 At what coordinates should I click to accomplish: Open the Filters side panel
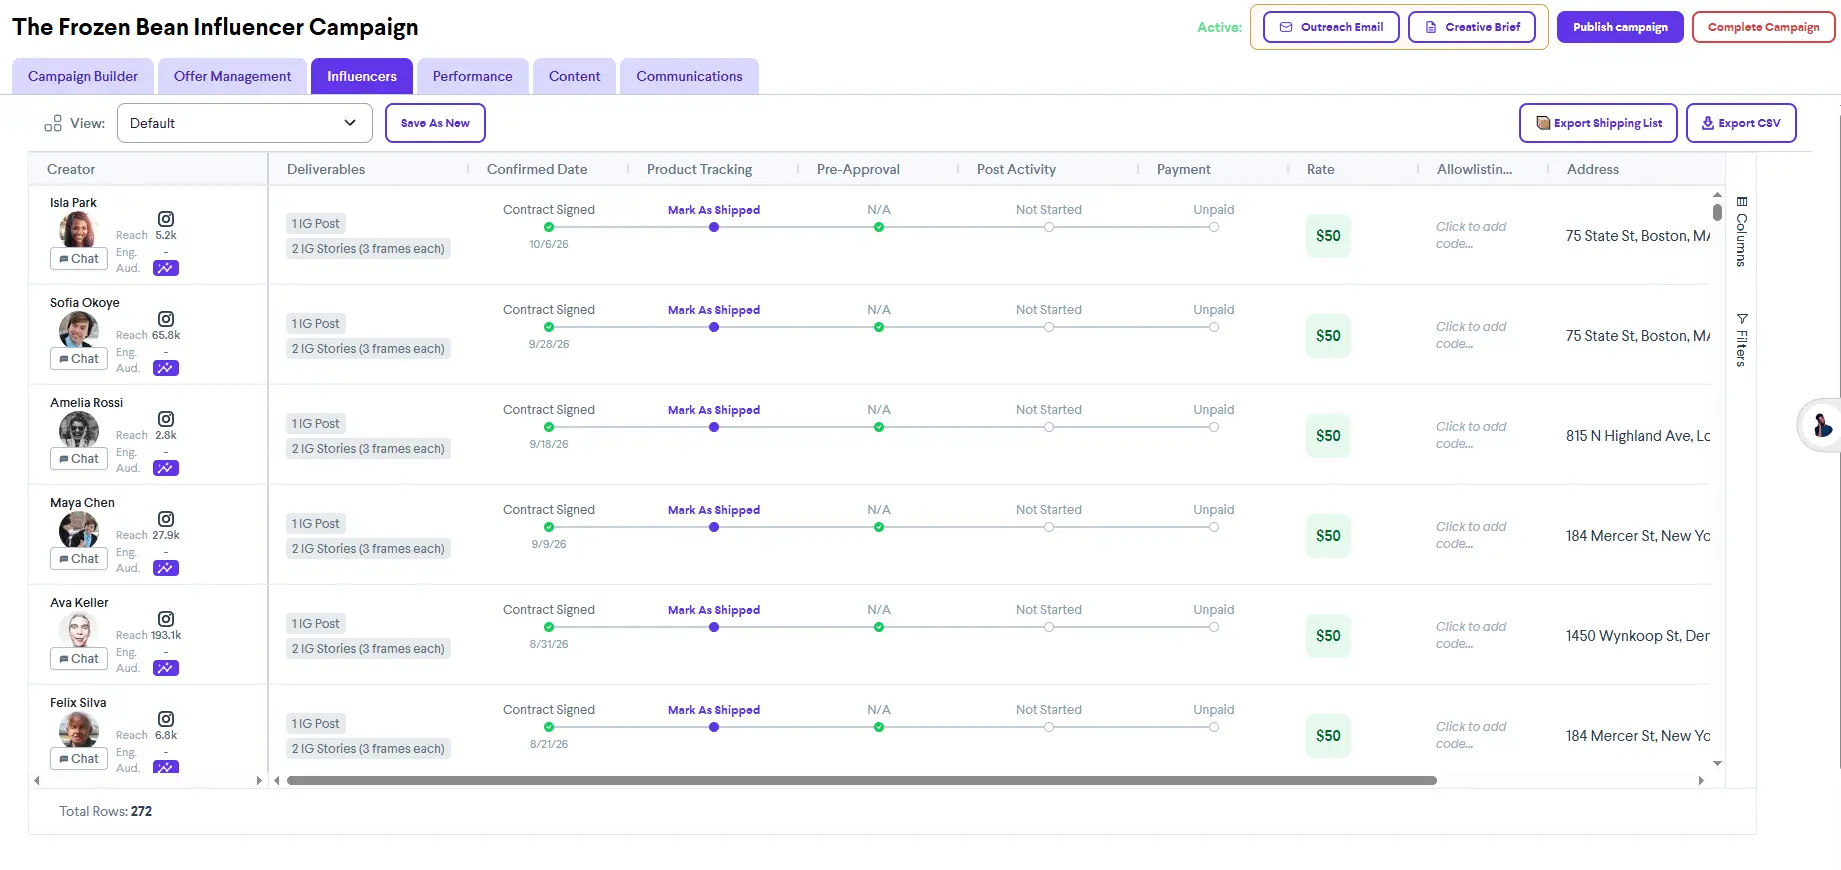[1741, 340]
